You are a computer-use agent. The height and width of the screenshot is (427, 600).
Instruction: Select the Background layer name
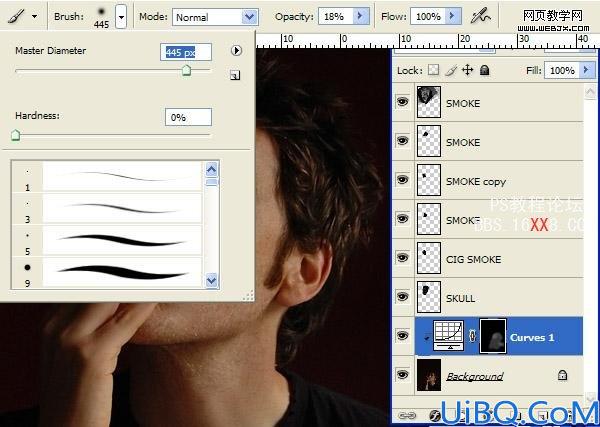coord(474,376)
